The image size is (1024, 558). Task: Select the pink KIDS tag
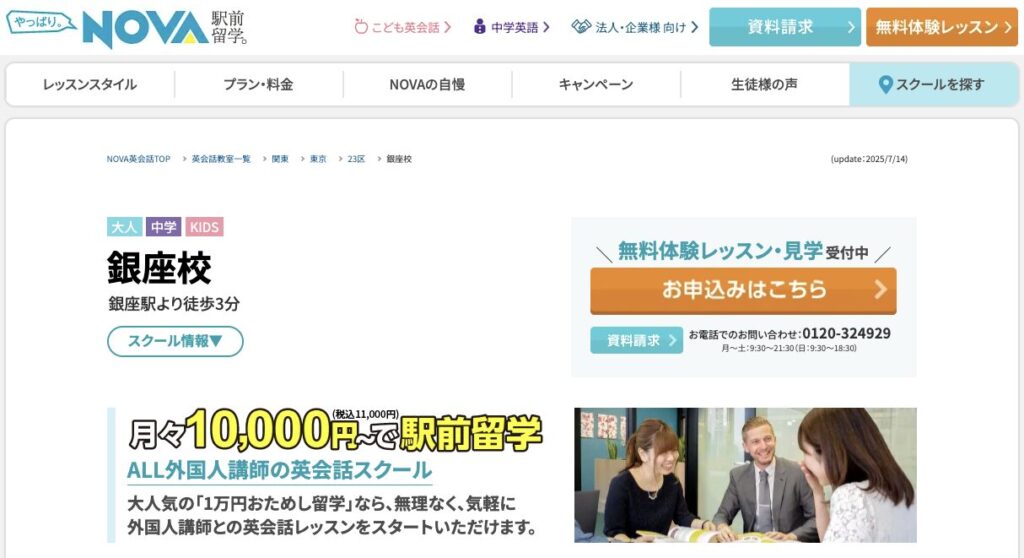click(204, 227)
